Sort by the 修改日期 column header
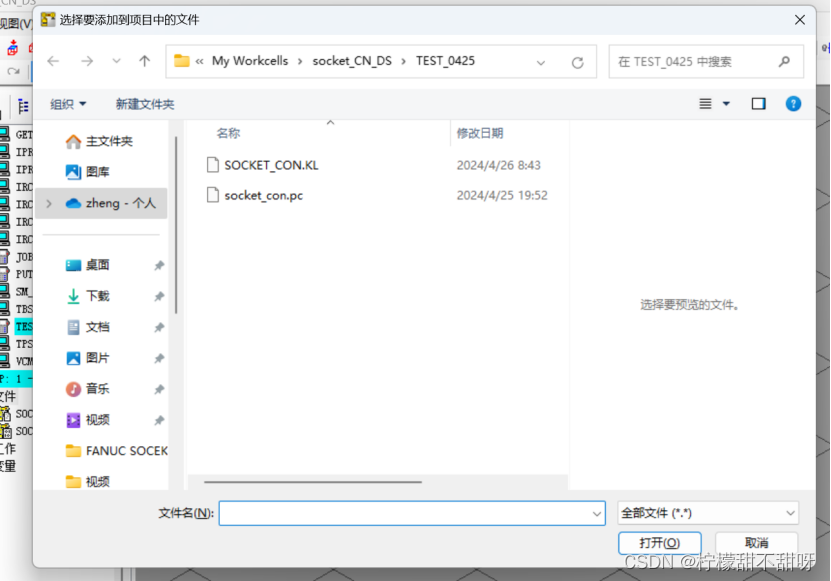 pos(480,133)
